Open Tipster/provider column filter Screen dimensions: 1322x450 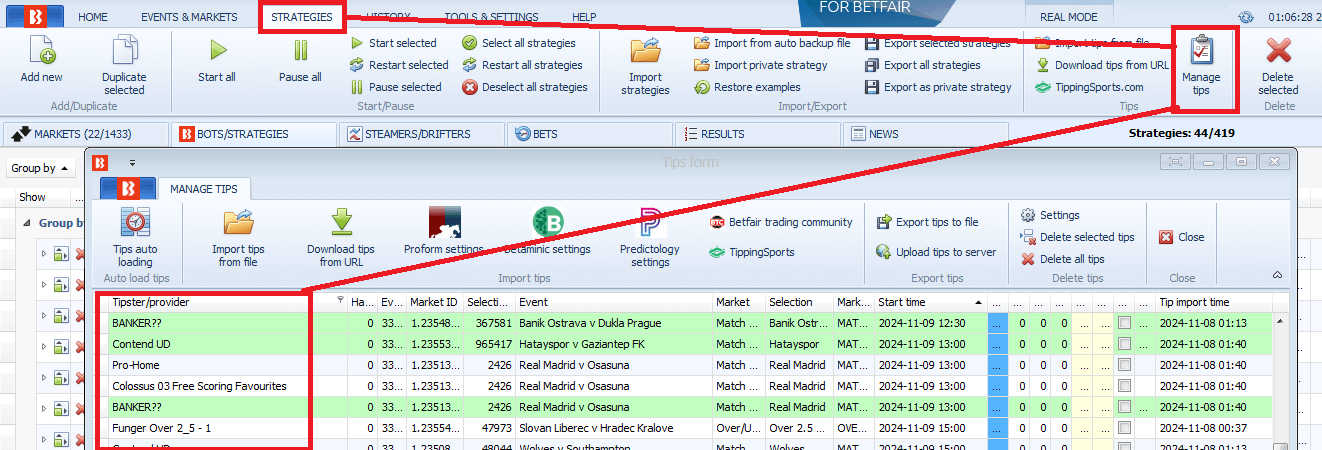tap(340, 301)
